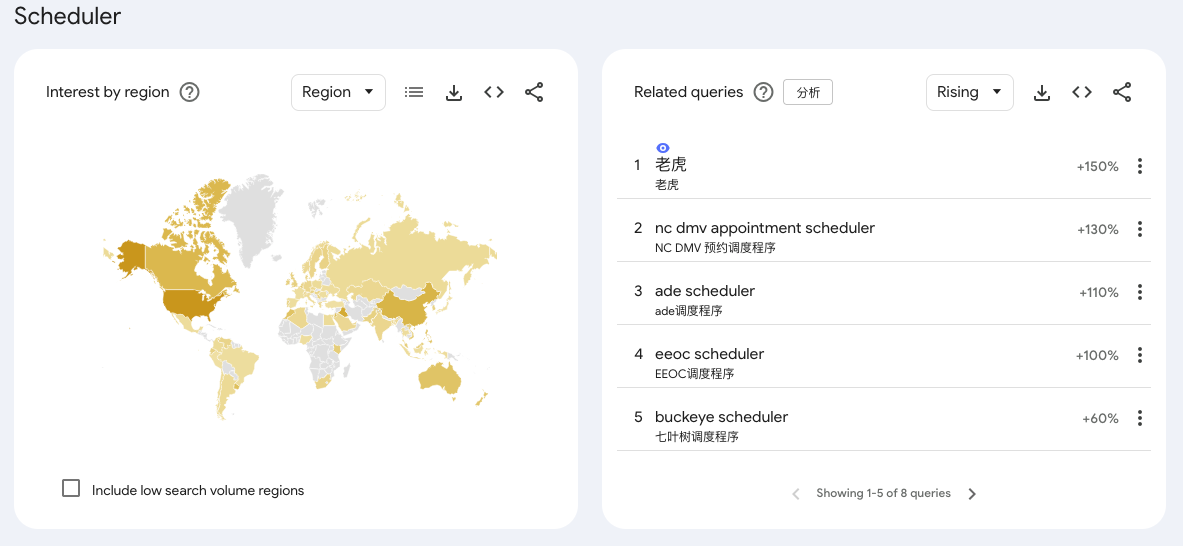Open the Region dropdown
1183x546 pixels.
pos(338,92)
